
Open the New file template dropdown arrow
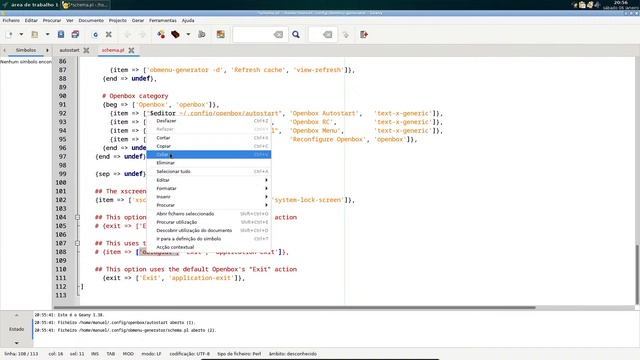(x=21, y=35)
